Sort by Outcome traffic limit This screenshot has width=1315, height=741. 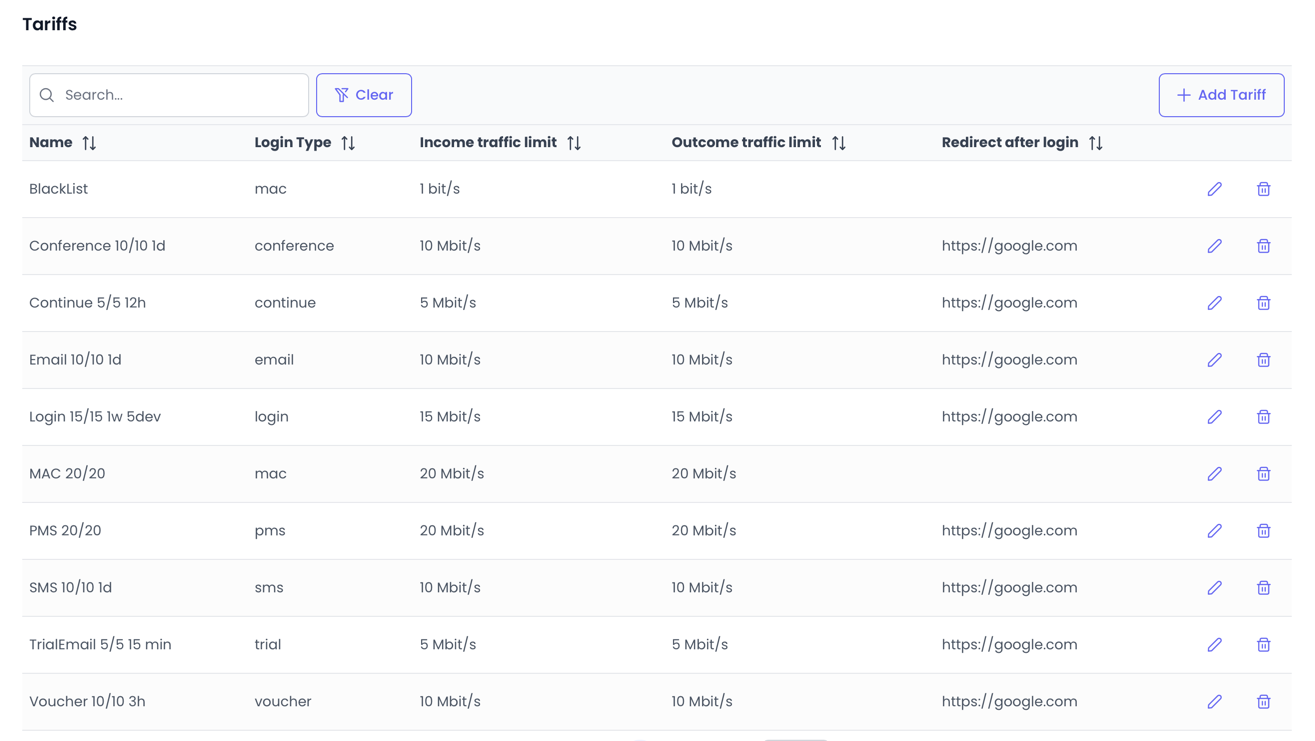click(838, 143)
